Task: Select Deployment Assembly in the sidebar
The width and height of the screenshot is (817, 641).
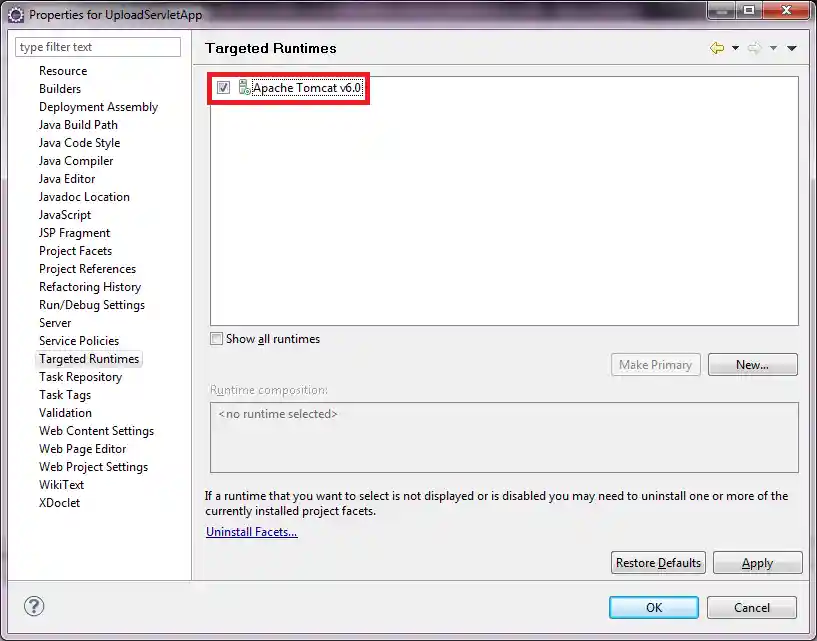Action: pos(98,106)
